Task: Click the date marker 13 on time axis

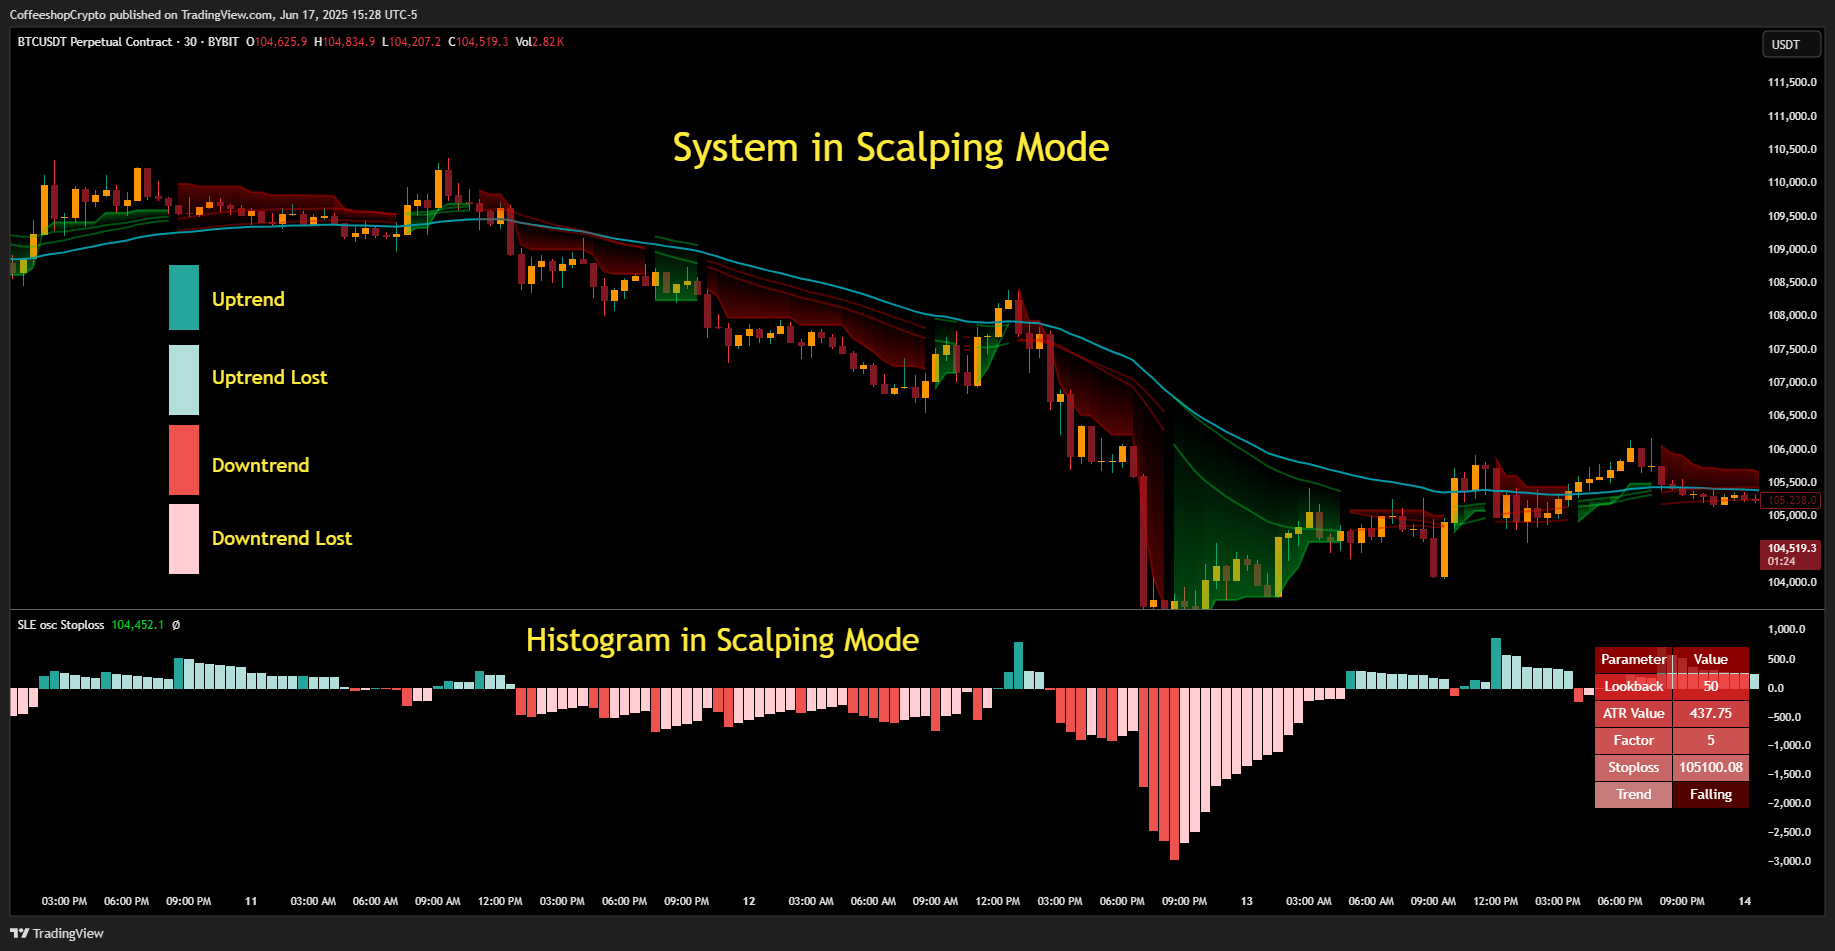Action: 1247,901
